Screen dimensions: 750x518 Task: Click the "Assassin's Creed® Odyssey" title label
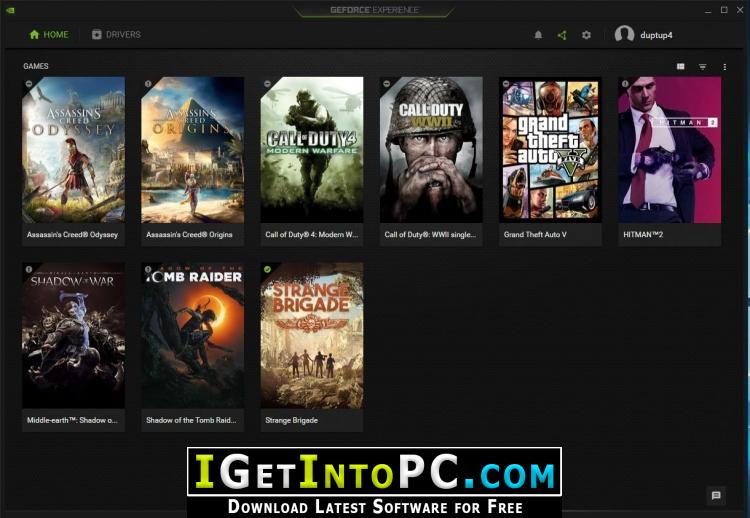[72, 234]
